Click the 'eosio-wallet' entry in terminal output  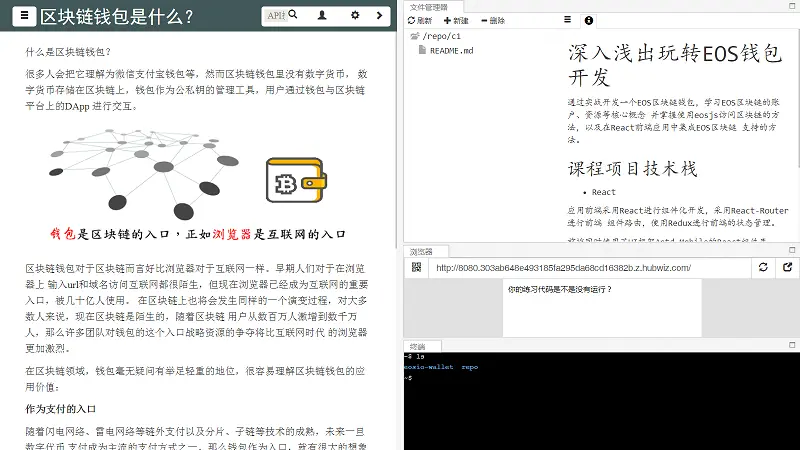pyautogui.click(x=429, y=367)
